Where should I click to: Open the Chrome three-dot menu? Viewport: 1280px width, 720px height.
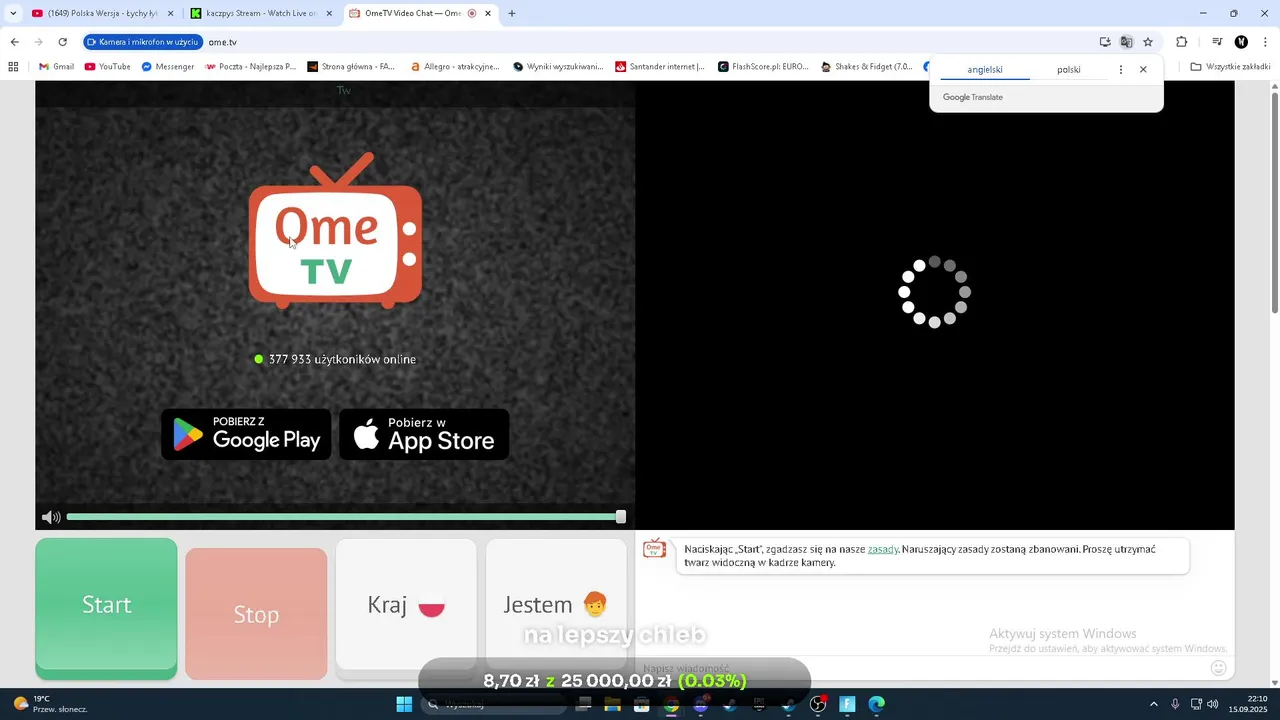(1265, 42)
